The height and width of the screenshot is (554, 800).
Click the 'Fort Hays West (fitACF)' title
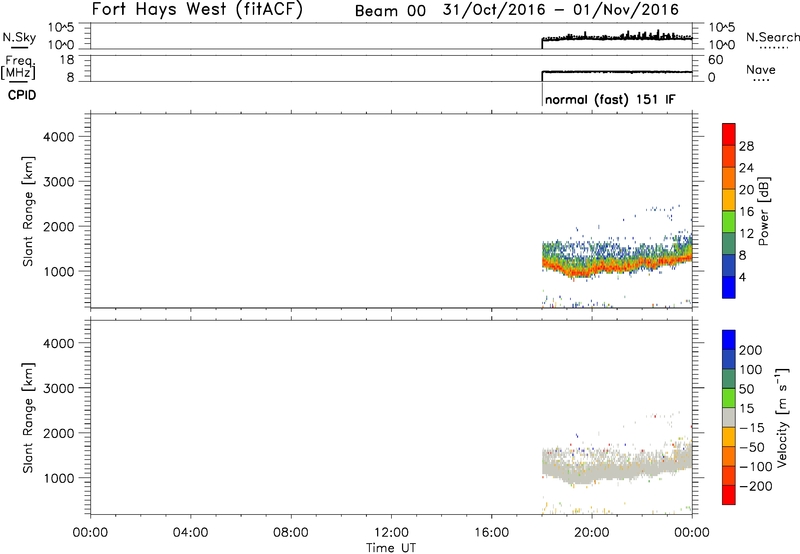point(197,9)
